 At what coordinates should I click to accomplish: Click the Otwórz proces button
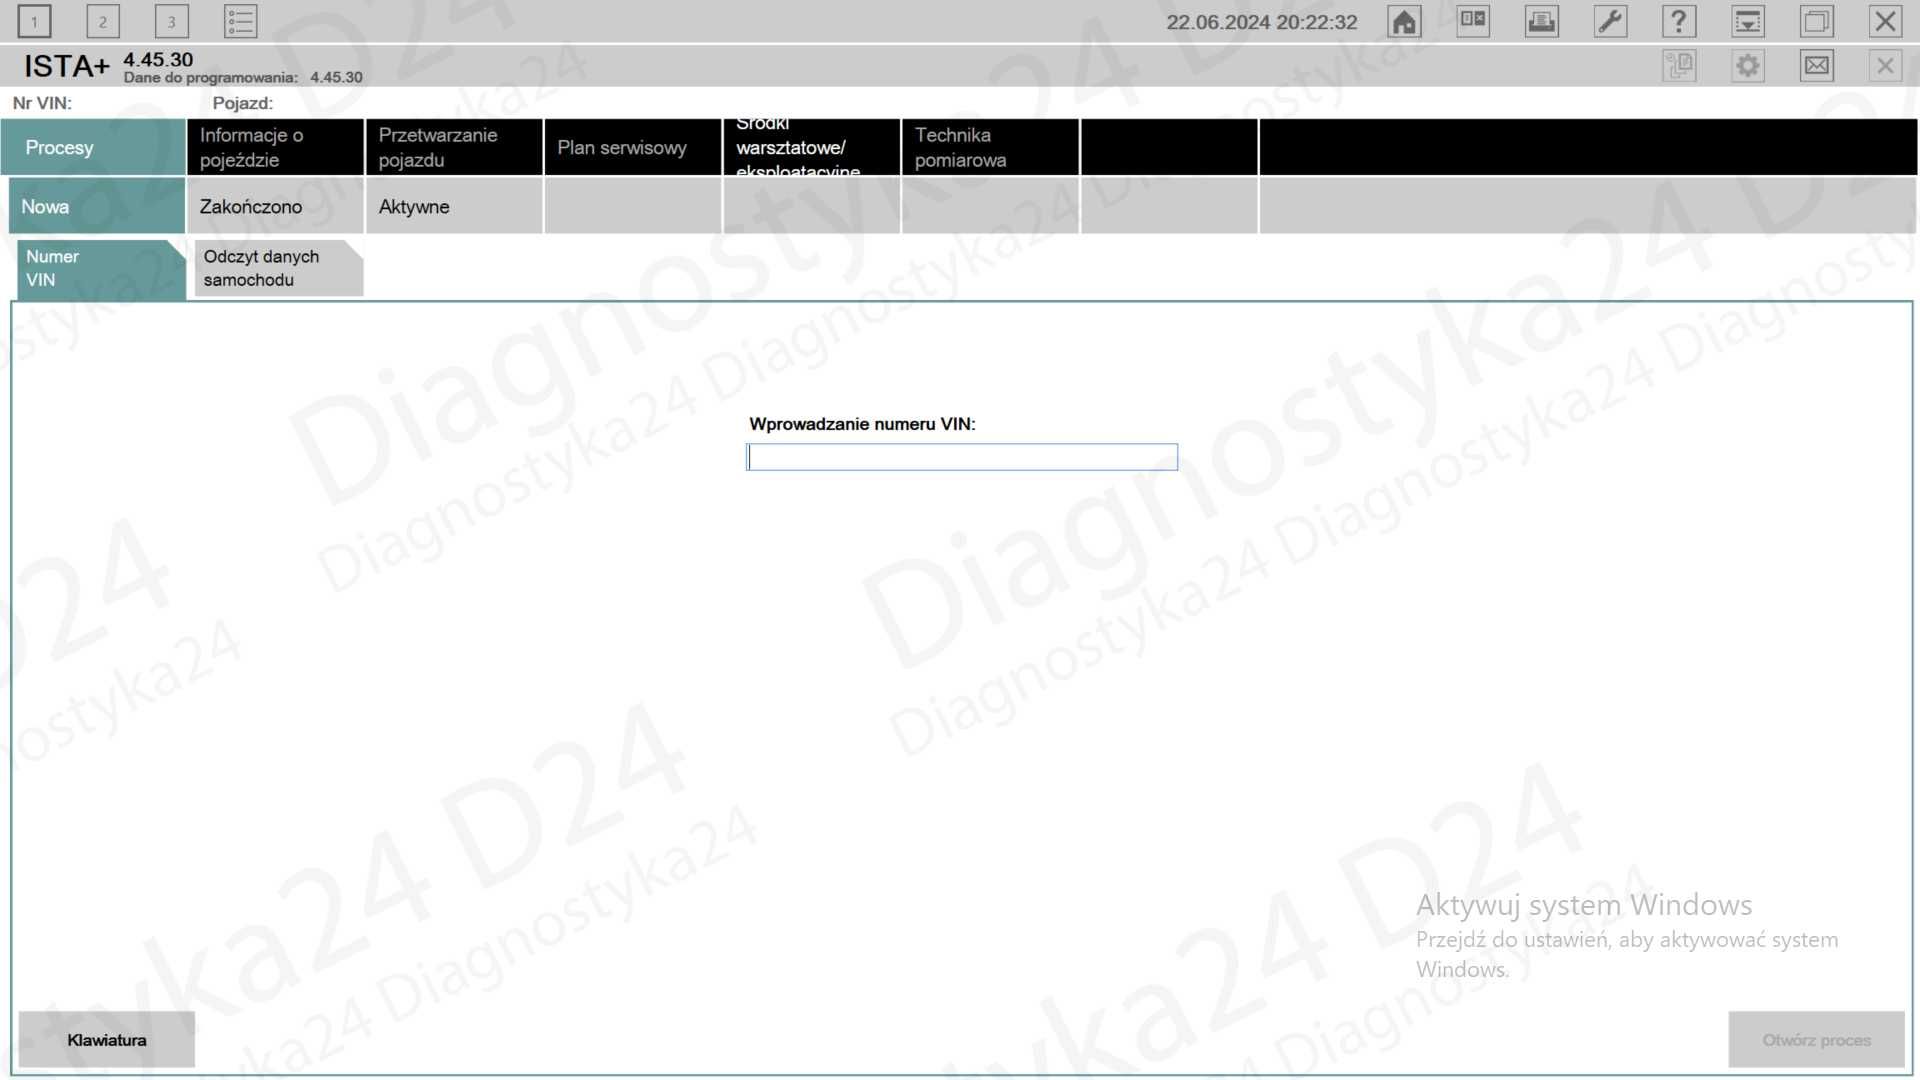[x=1816, y=1040]
